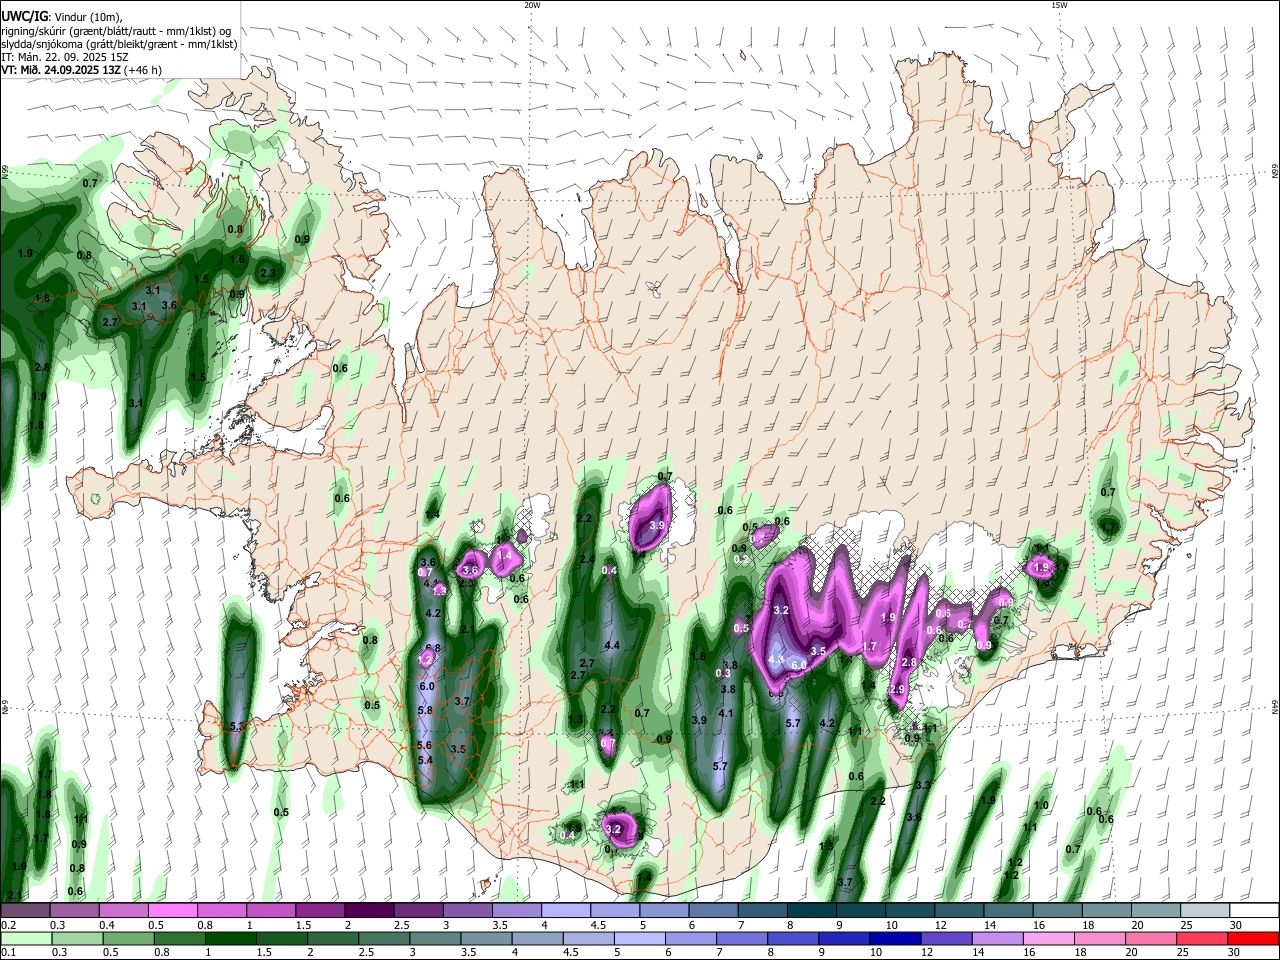Click the "0.2" label on upper legend row
Image resolution: width=1280 pixels, height=960 pixels.
8,926
